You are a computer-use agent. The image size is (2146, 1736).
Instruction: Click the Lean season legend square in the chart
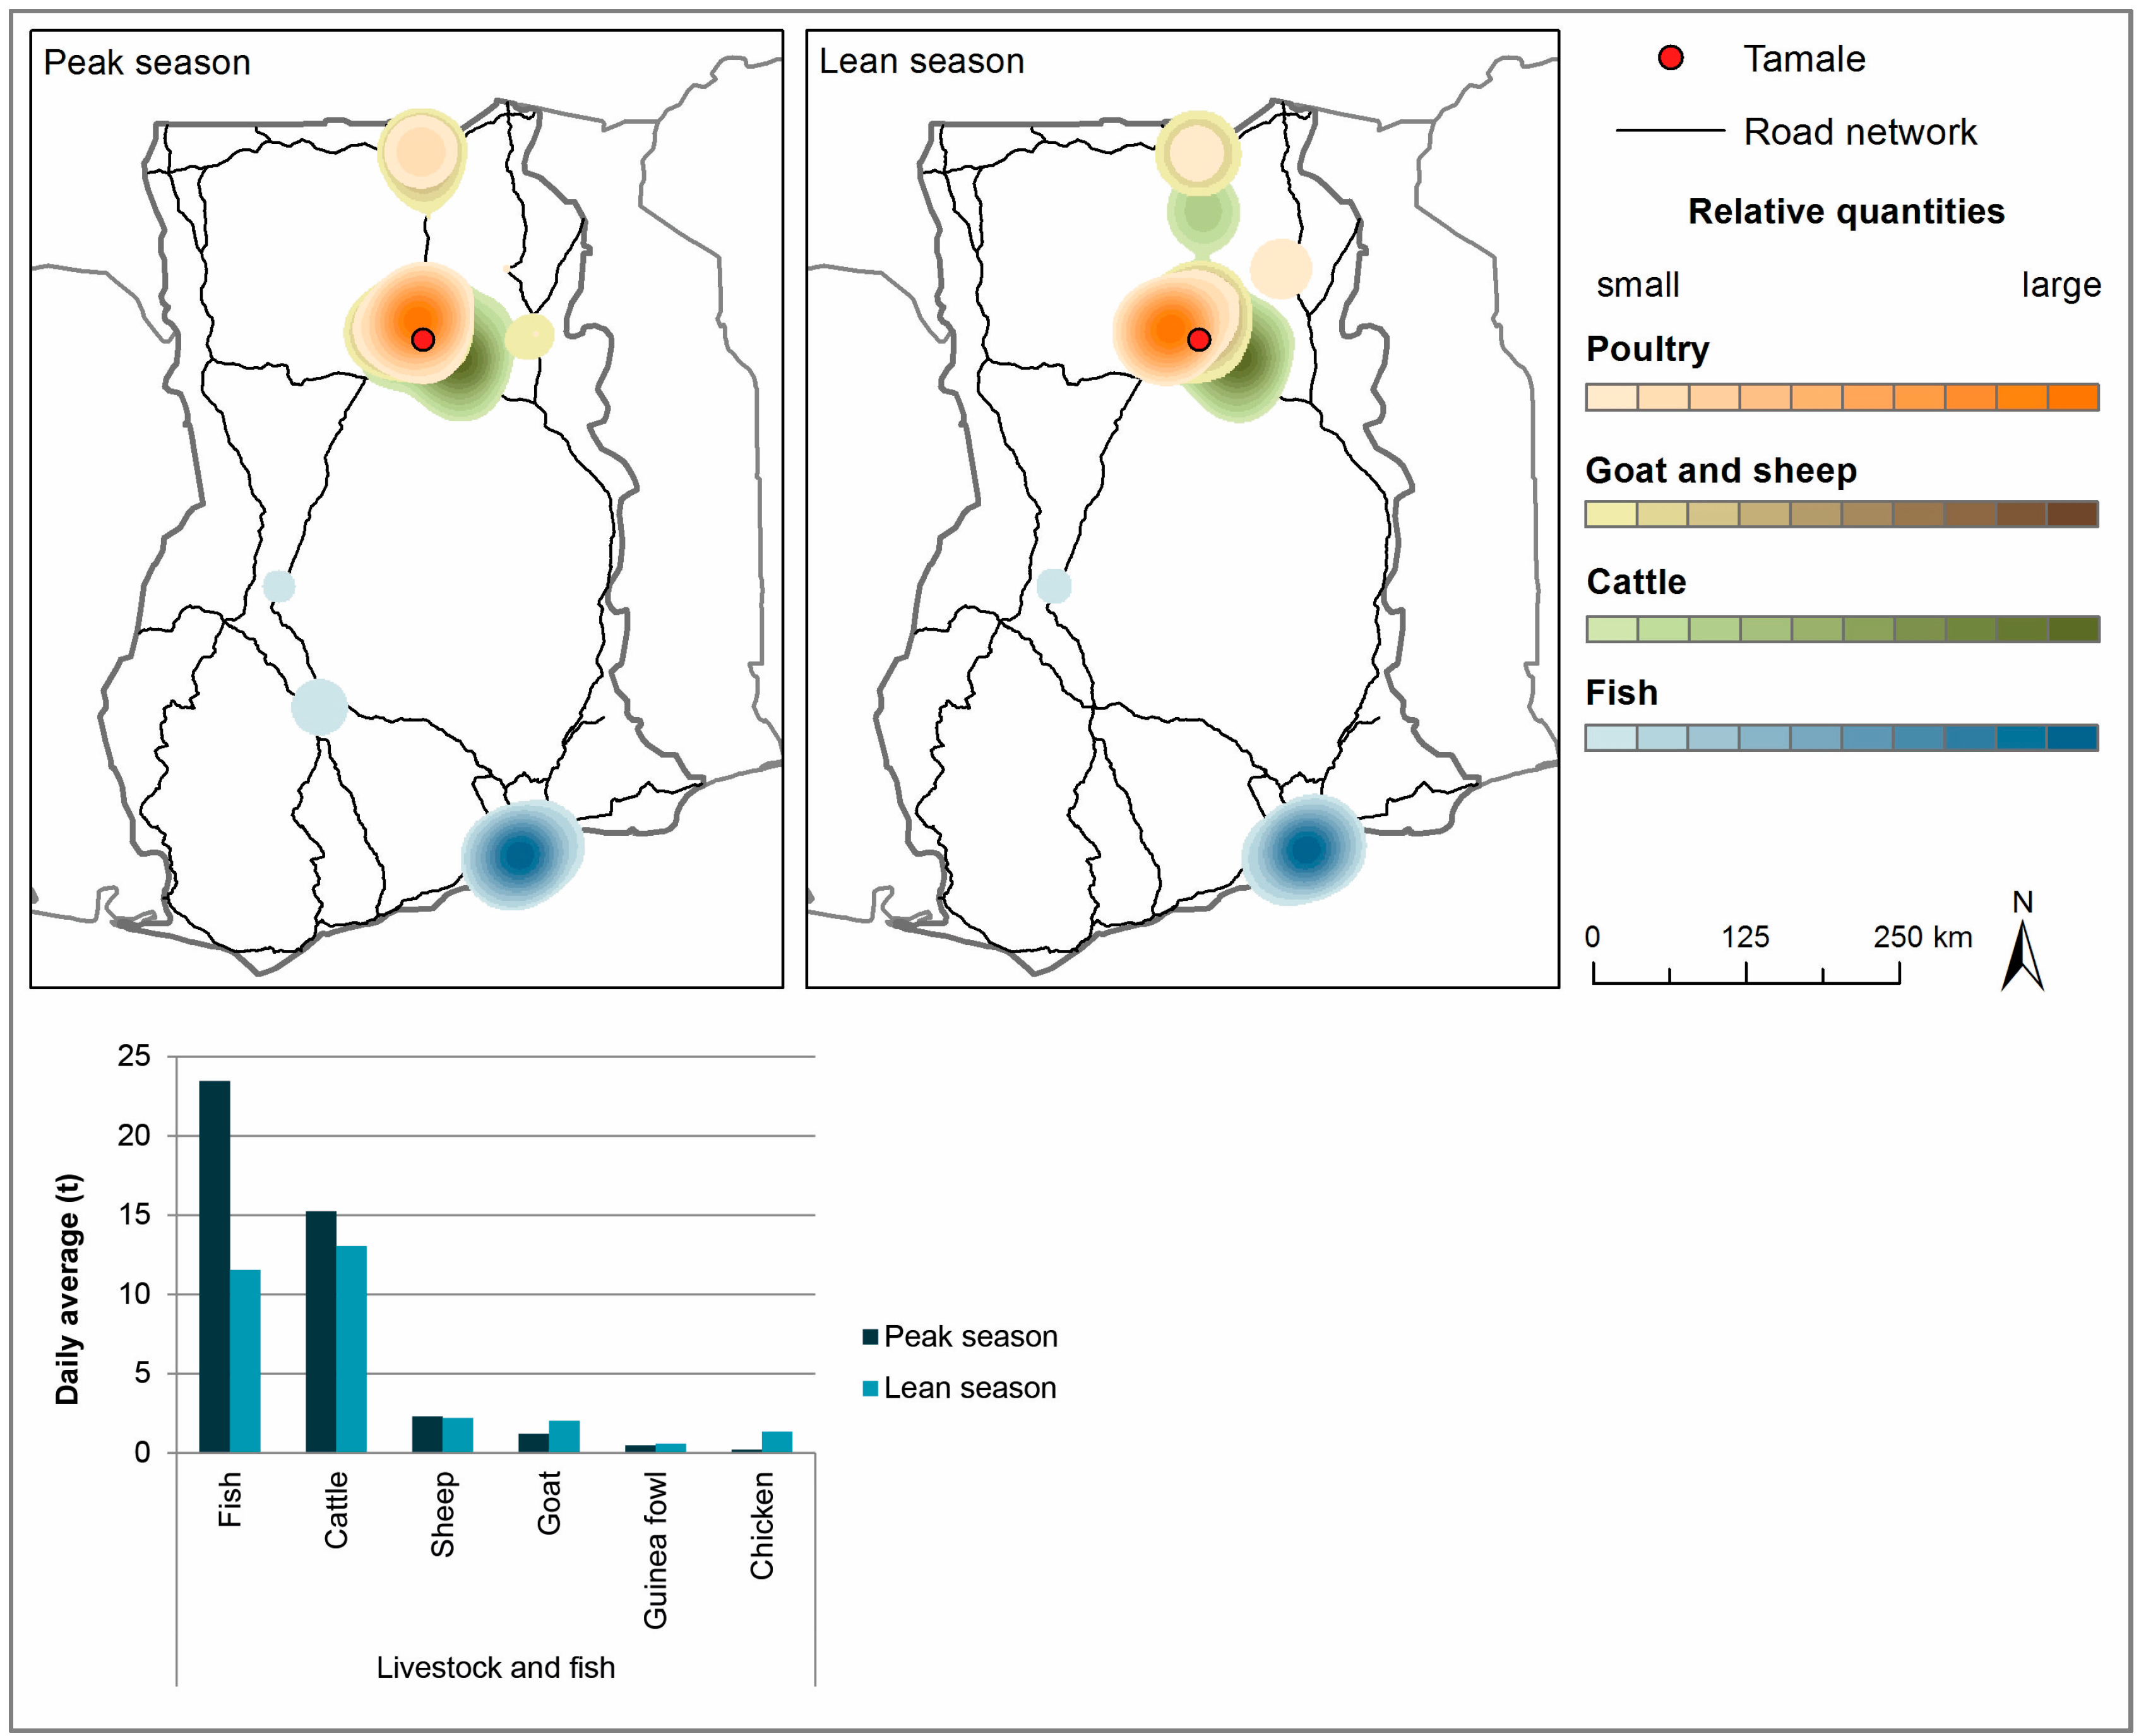pyautogui.click(x=870, y=1388)
